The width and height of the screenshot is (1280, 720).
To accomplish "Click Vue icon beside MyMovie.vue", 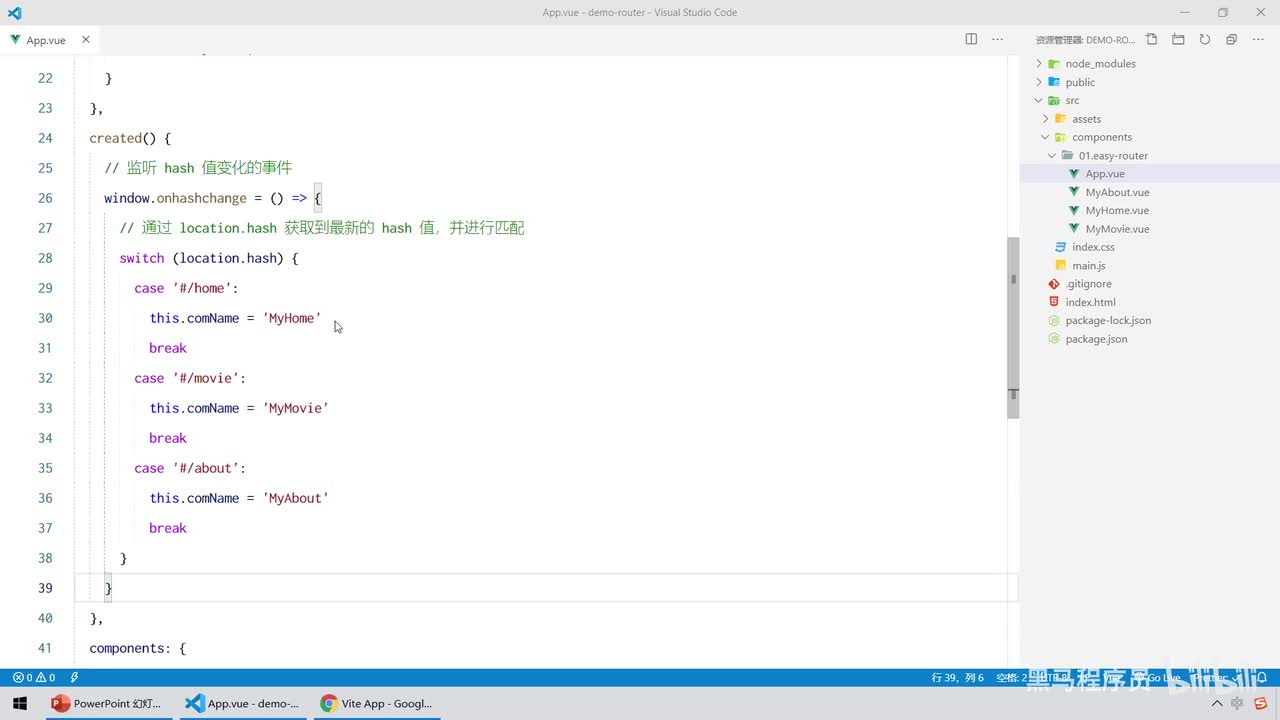I will click(1075, 229).
